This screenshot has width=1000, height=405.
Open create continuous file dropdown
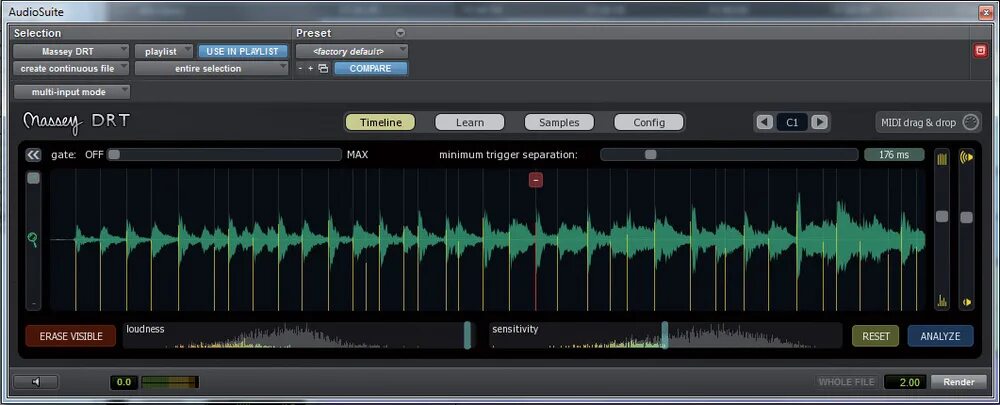(x=71, y=68)
